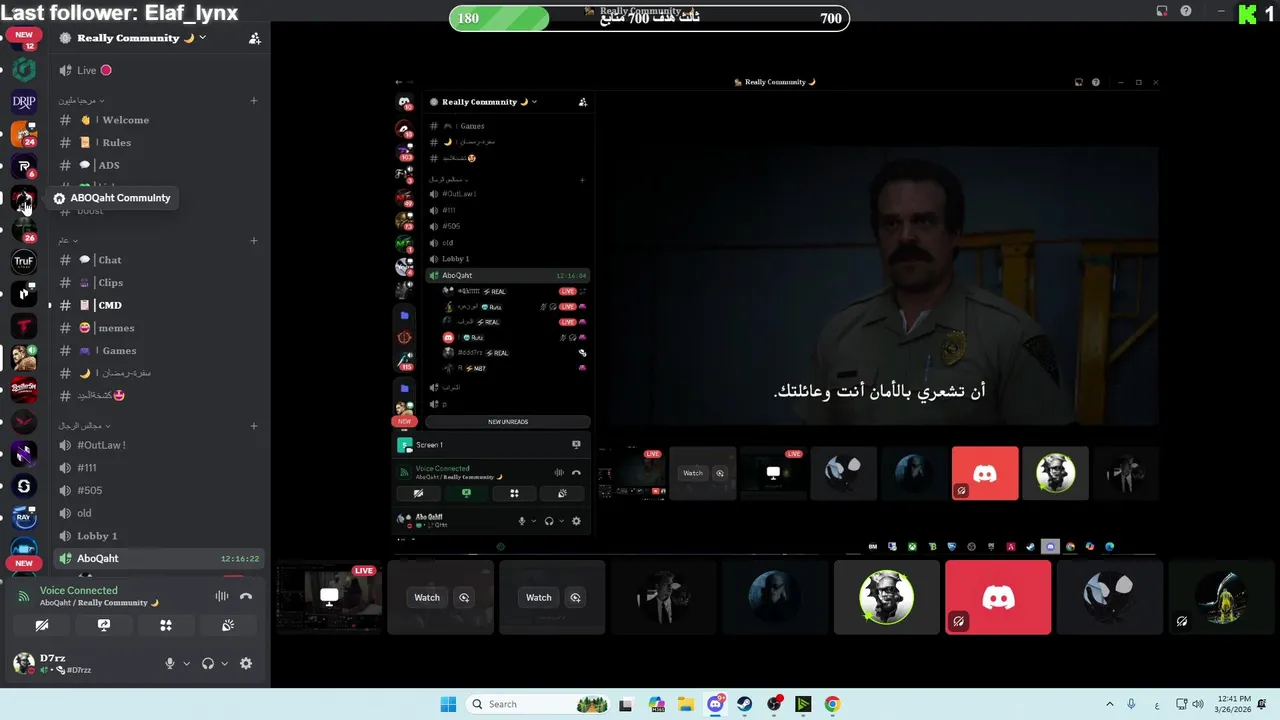Collapse the مجالس الرجال category
Viewport: 1280px width, 720px height.
click(85, 425)
